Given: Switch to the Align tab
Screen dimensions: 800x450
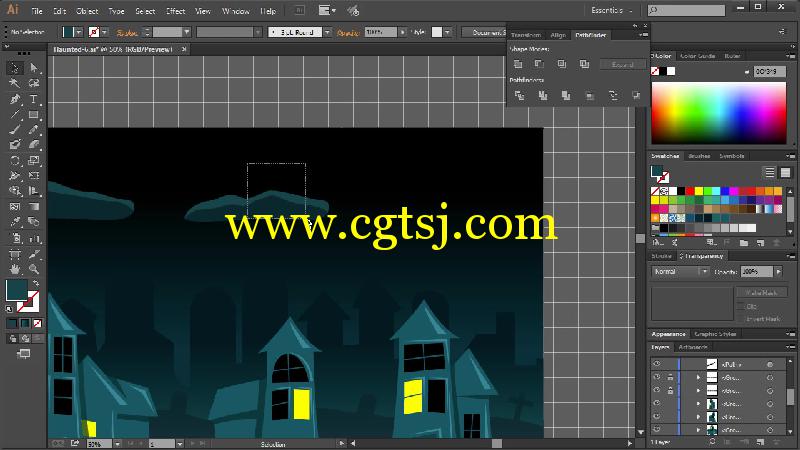Looking at the screenshot, I should pos(558,35).
